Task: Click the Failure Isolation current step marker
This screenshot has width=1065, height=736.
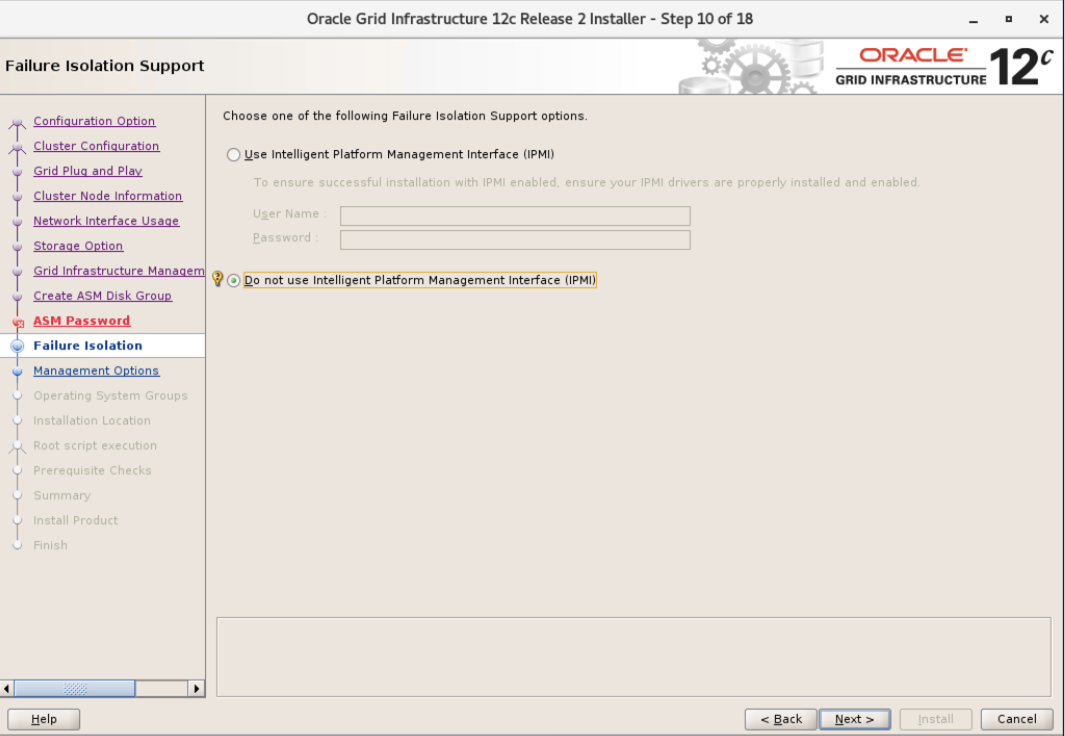Action: point(18,346)
